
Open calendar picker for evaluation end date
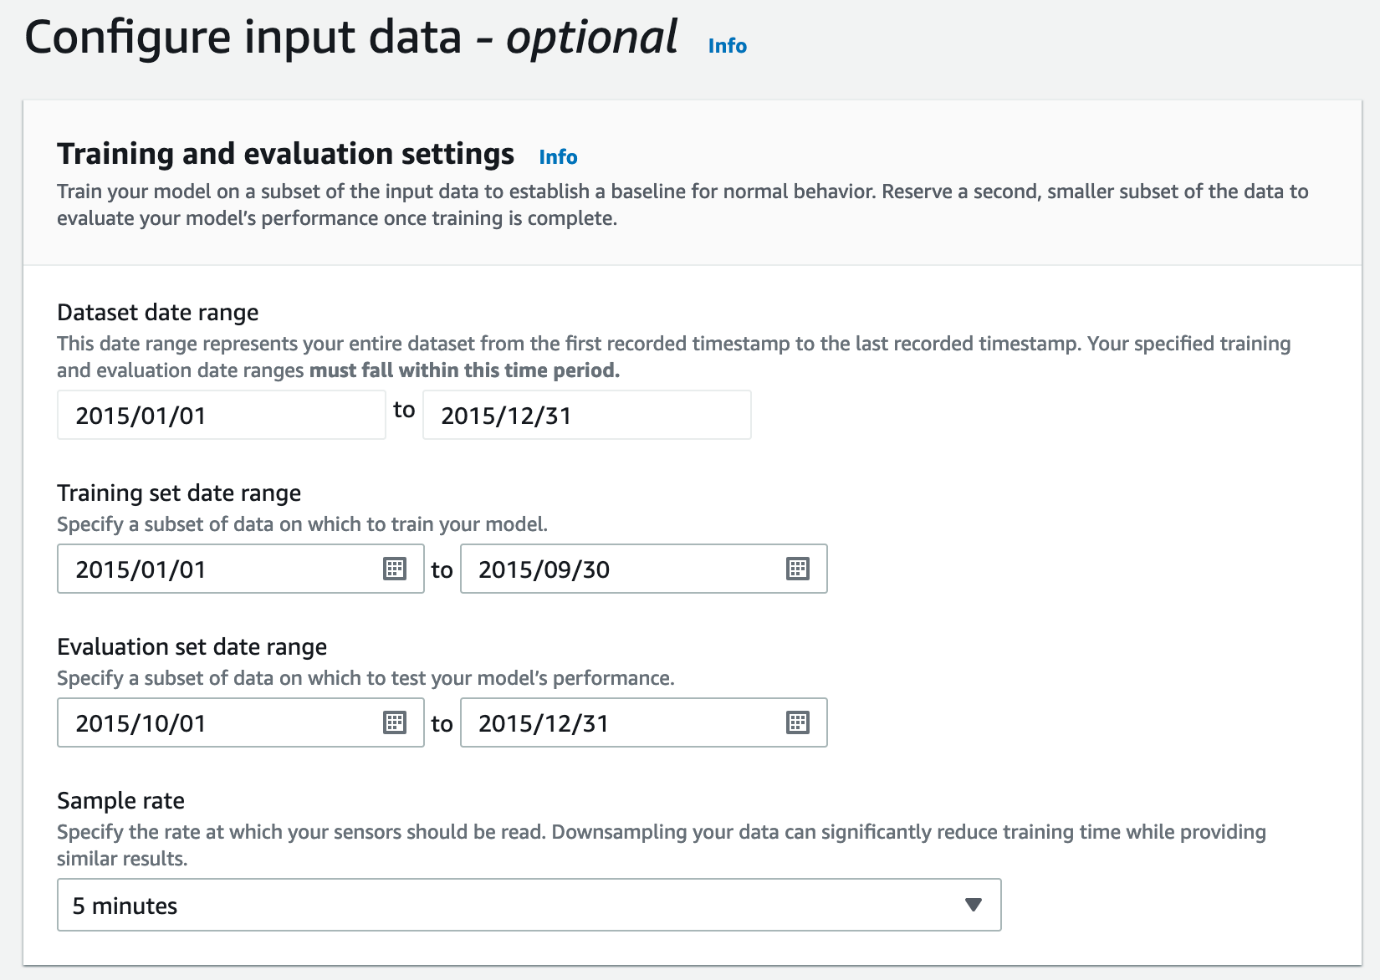797,723
